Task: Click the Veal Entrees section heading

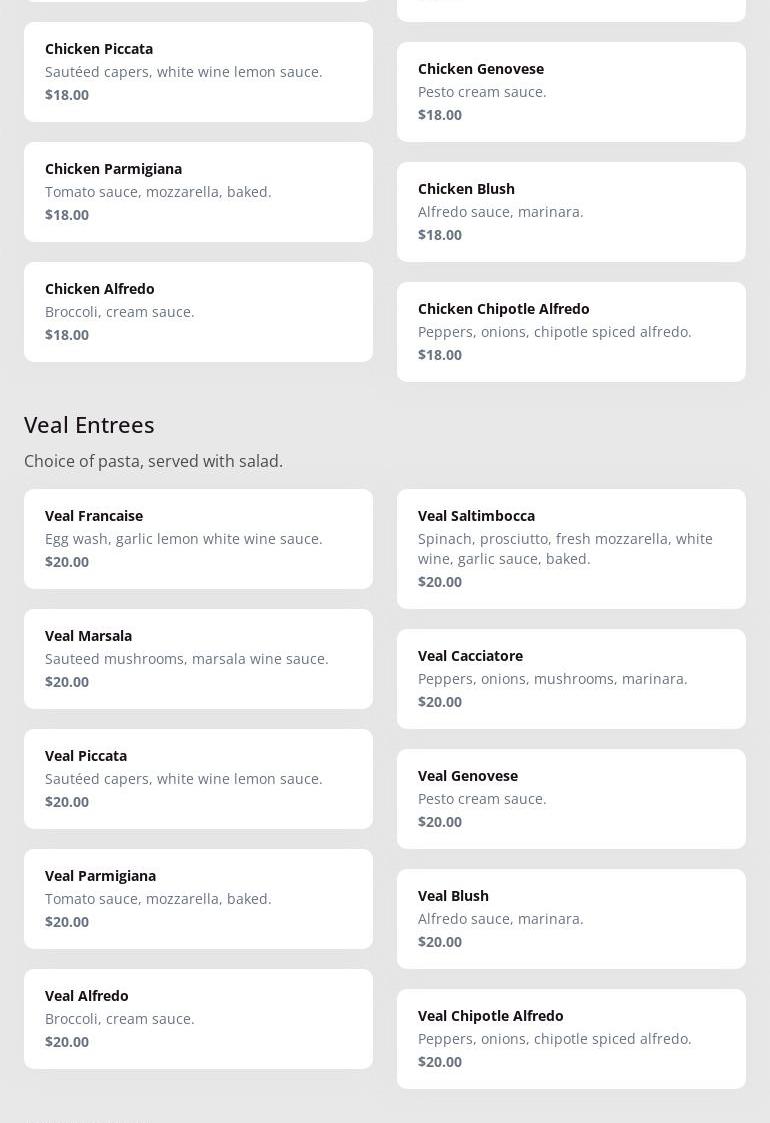Action: pos(89,425)
